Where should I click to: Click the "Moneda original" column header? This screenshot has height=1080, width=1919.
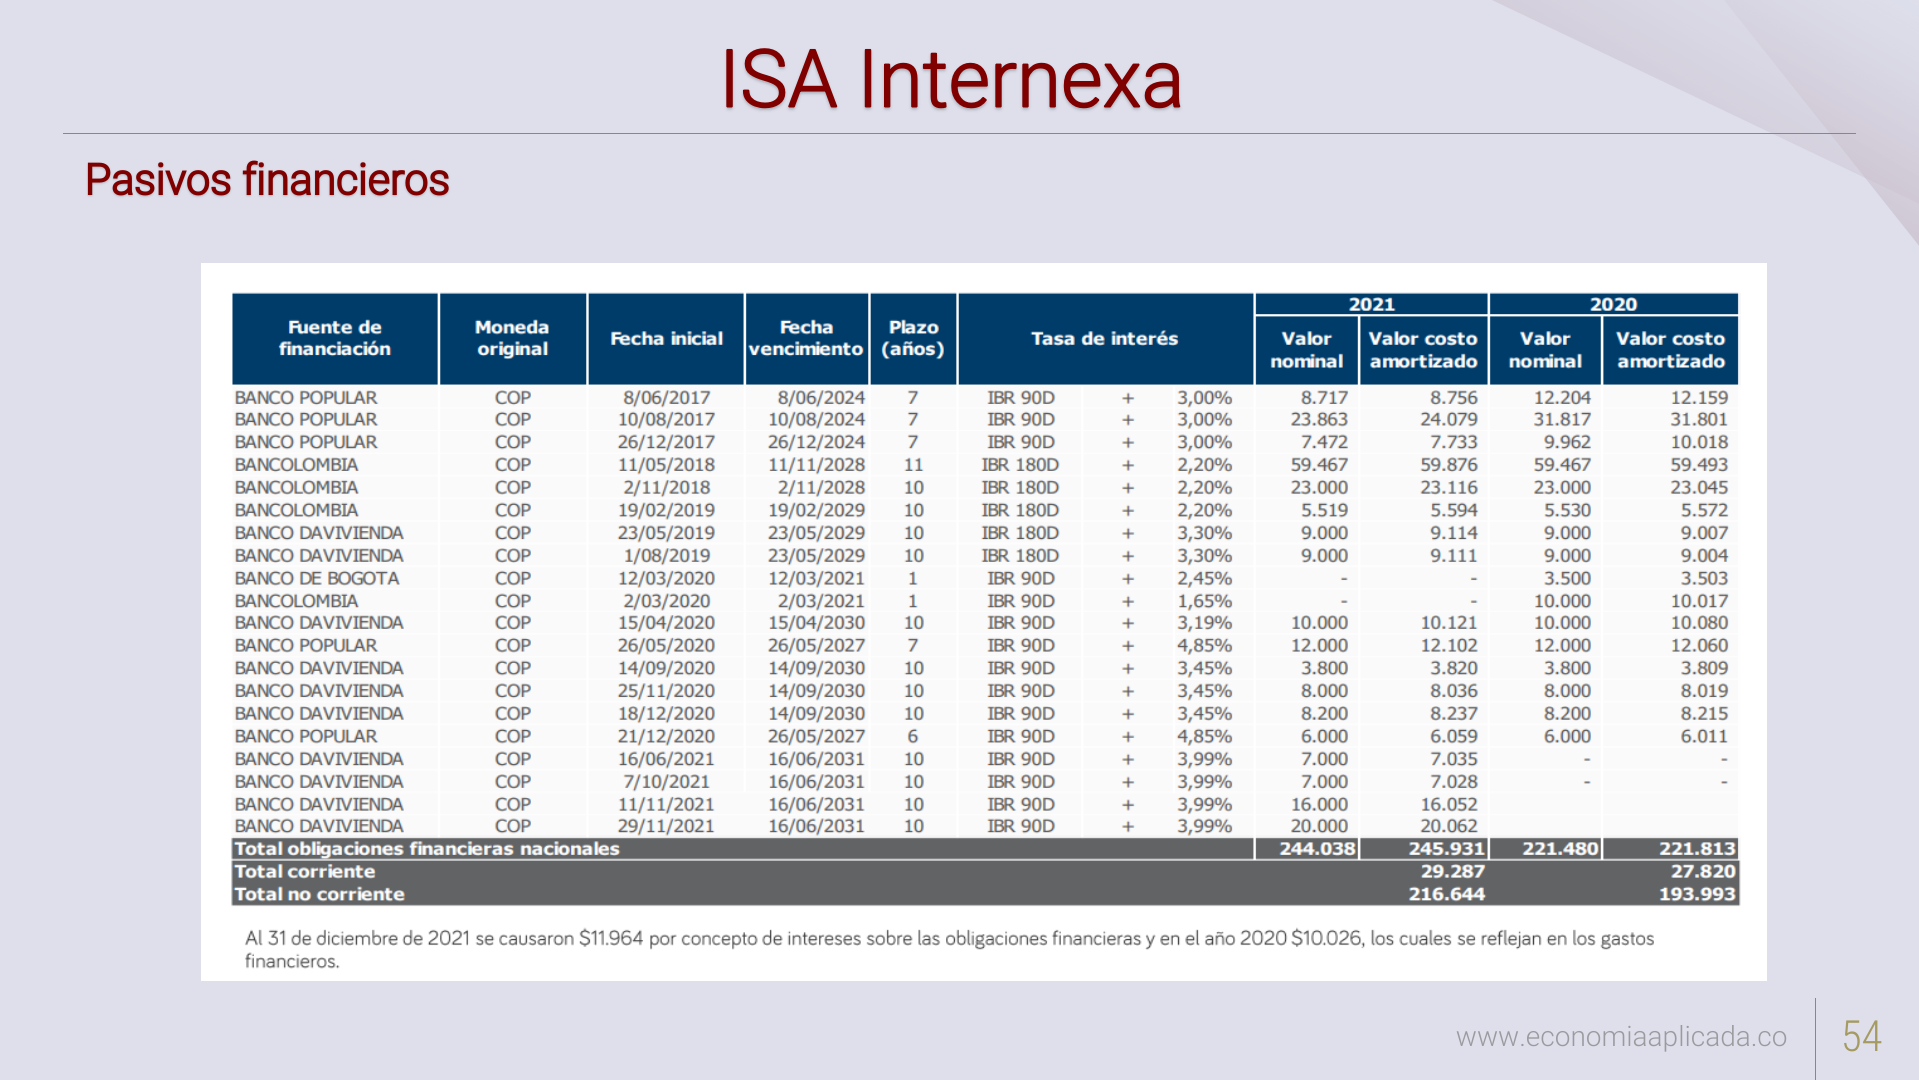tap(512, 338)
